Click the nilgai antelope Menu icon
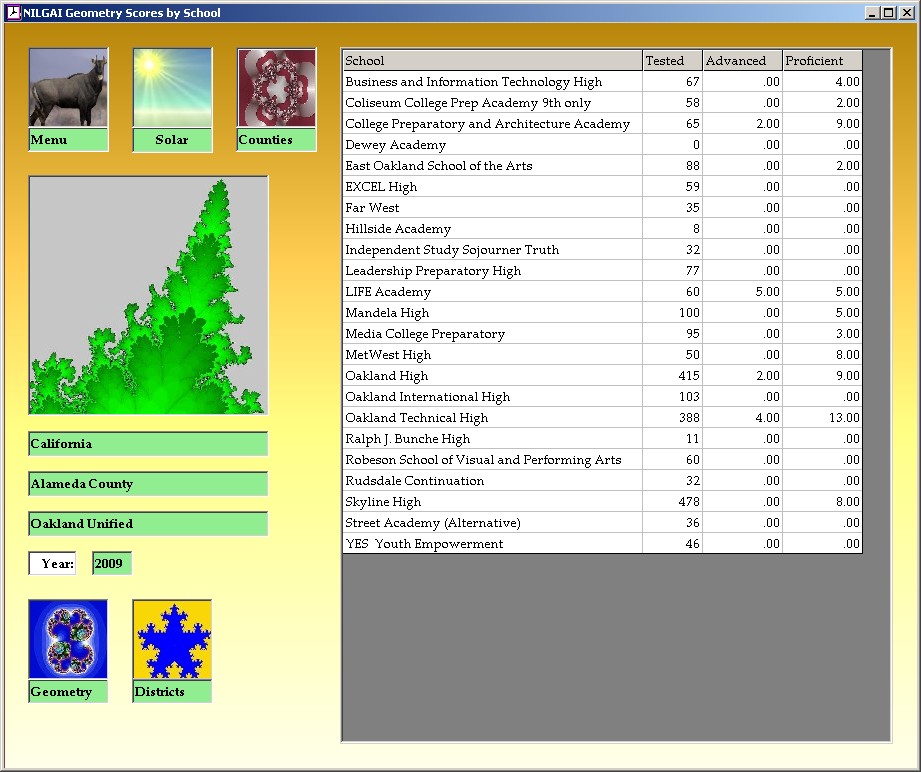The height and width of the screenshot is (772, 921). (68, 88)
